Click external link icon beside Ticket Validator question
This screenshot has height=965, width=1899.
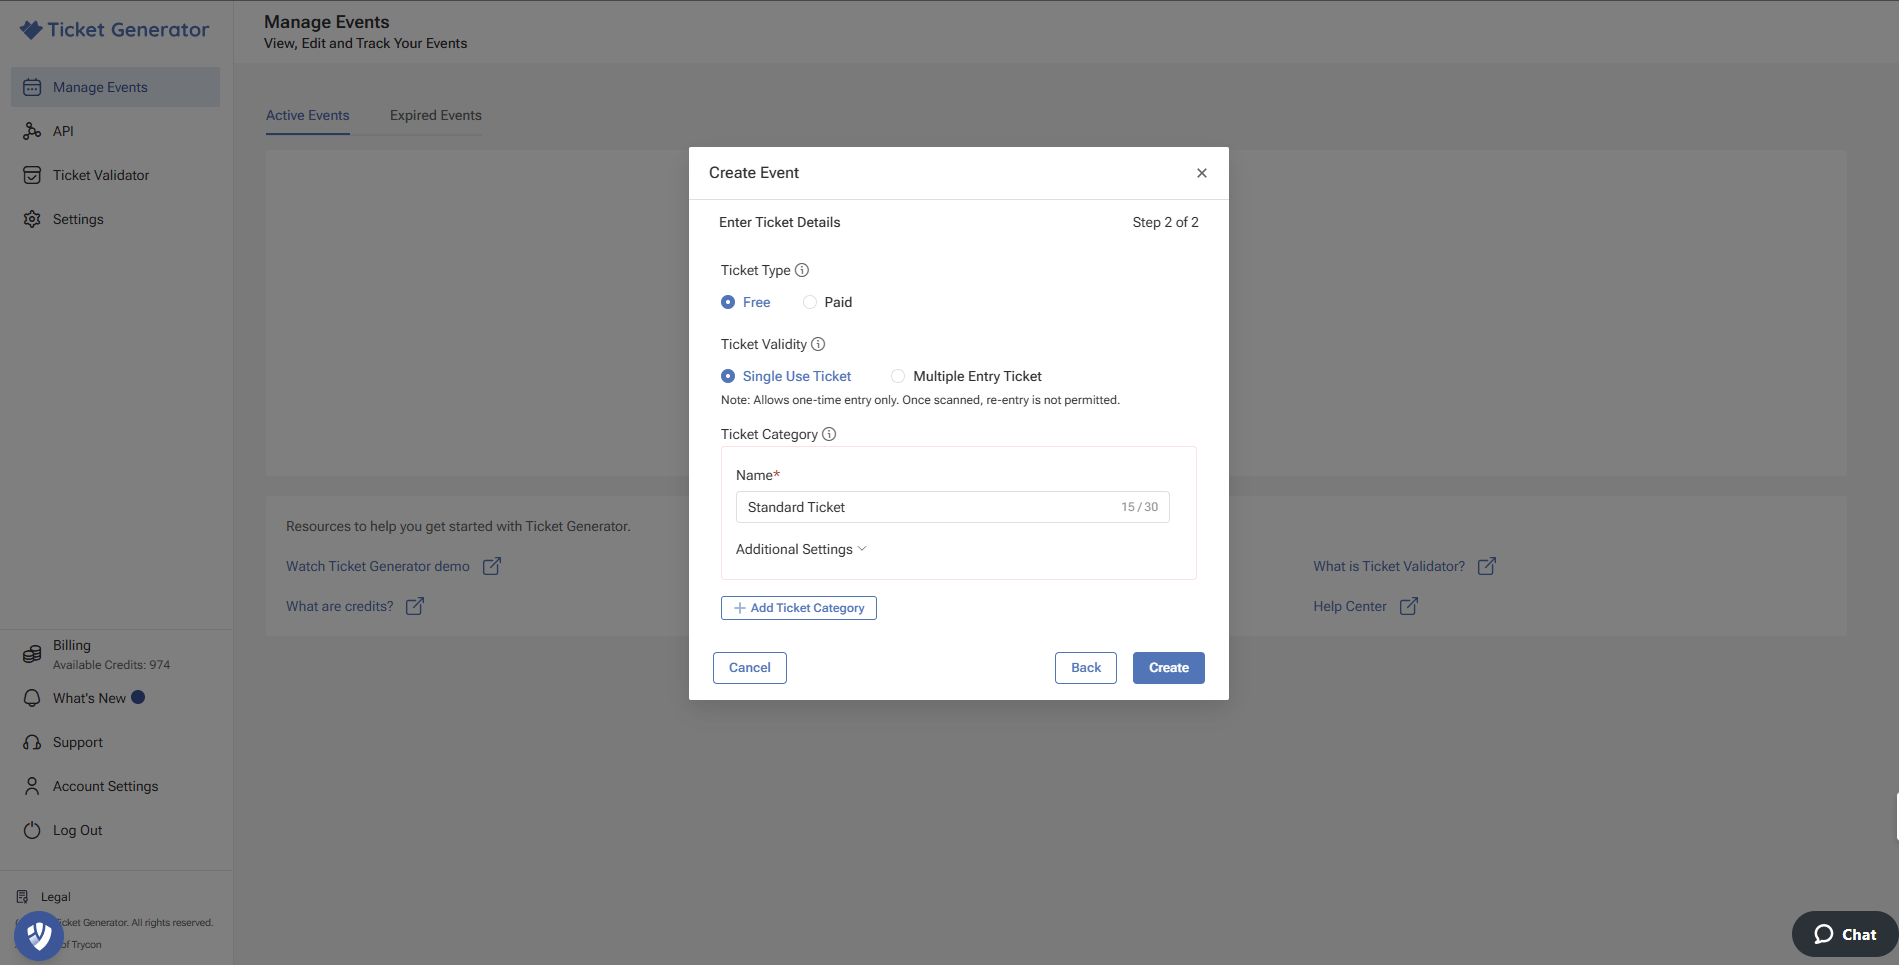[x=1487, y=566]
